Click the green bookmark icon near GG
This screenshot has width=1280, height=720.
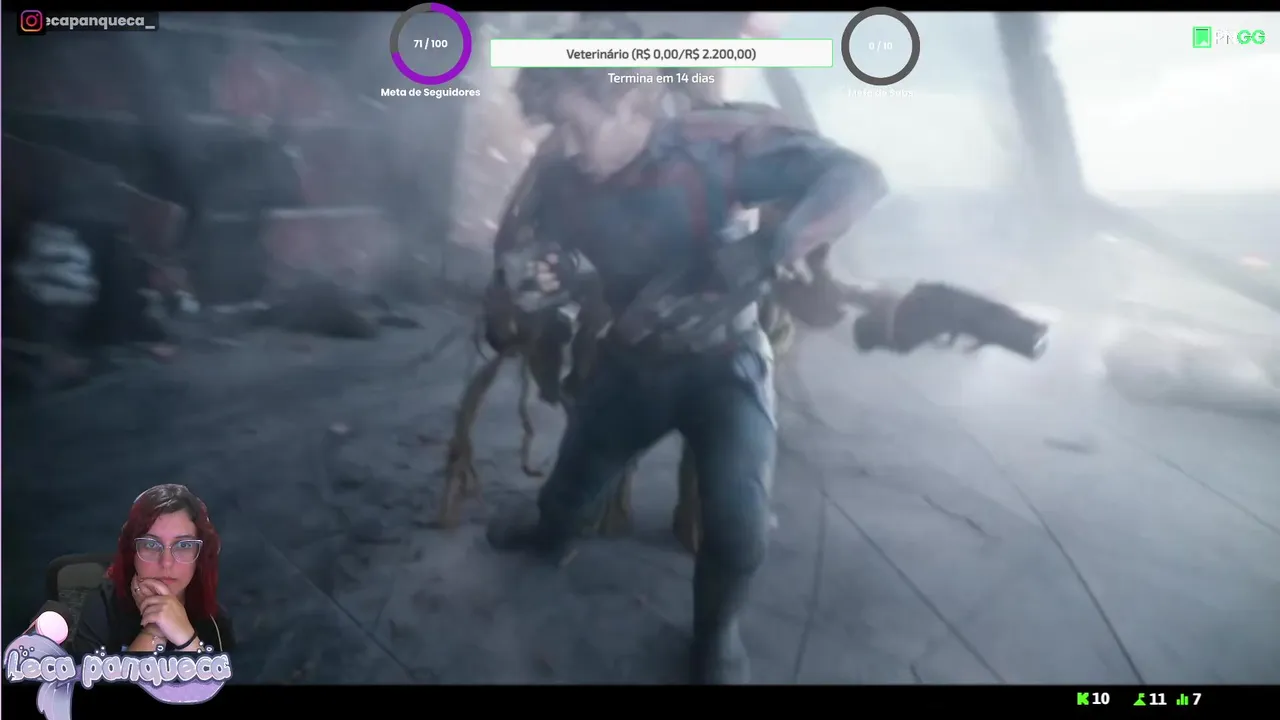point(1202,38)
